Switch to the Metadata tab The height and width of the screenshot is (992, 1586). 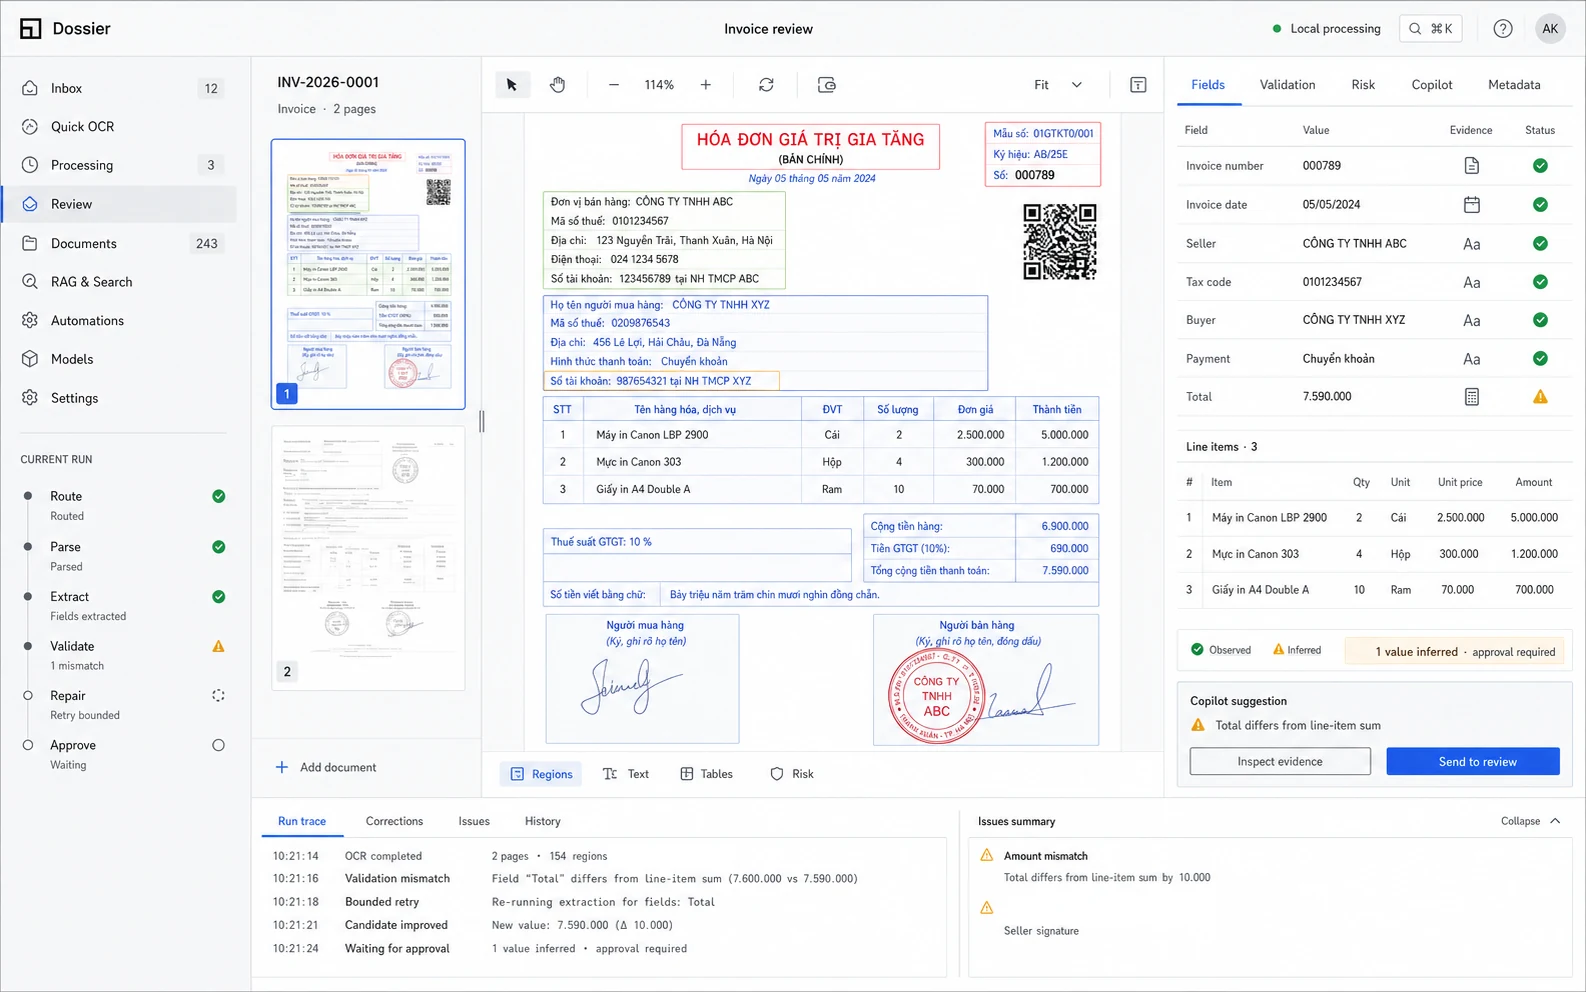tap(1514, 85)
